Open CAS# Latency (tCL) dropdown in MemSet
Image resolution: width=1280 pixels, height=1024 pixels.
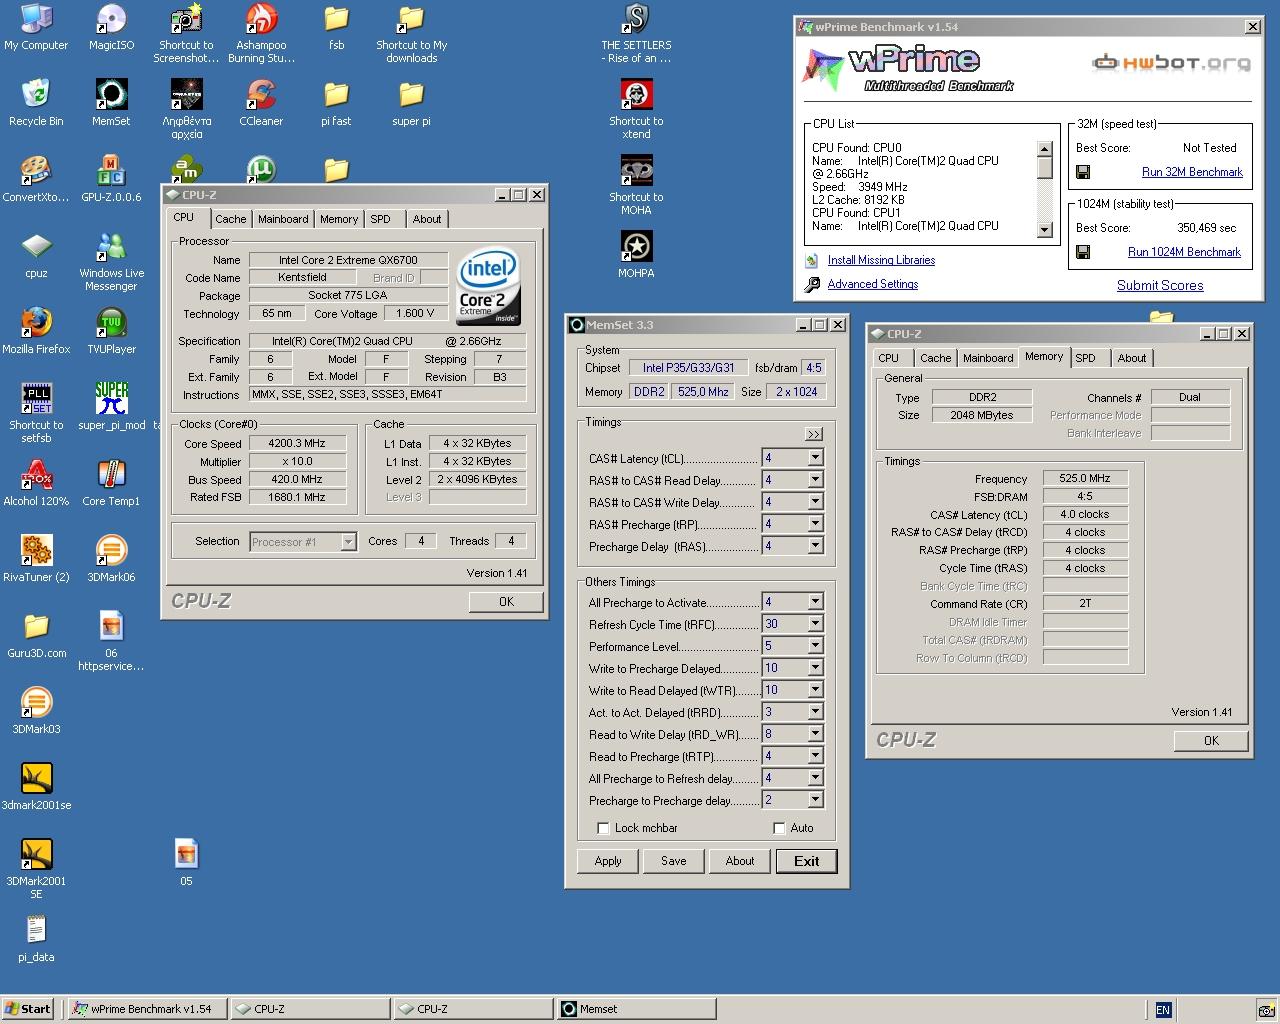point(815,458)
